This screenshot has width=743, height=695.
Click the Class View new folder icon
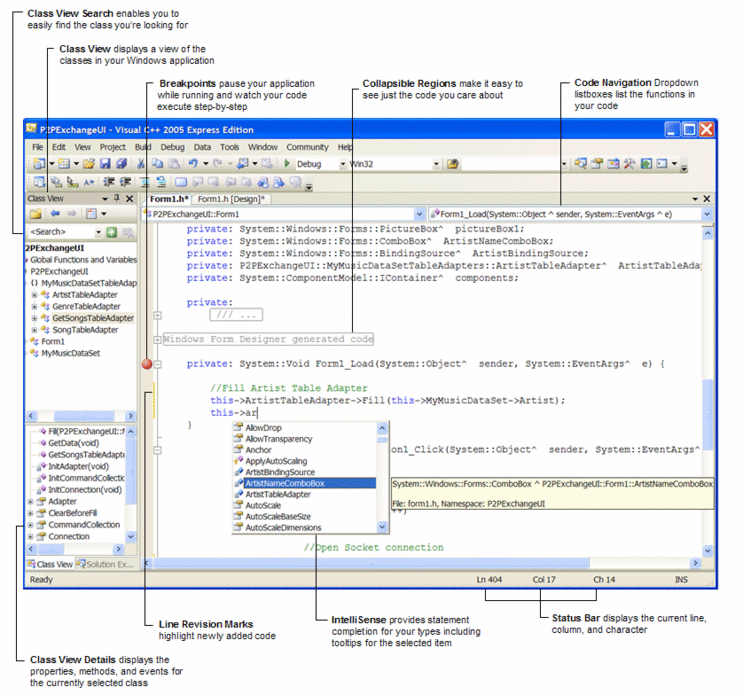point(36,214)
